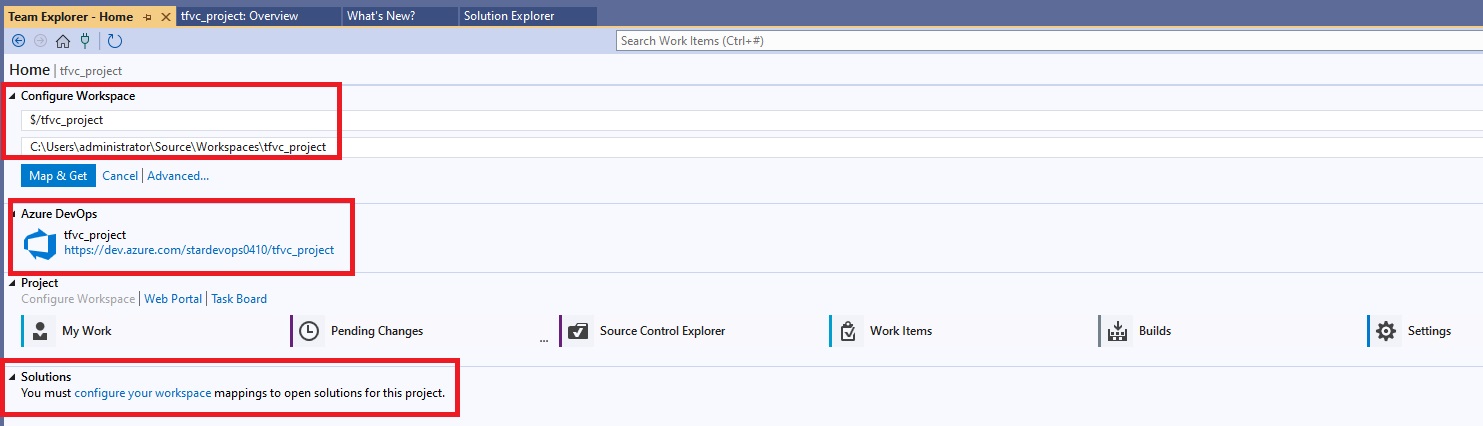
Task: Open My Work tile icon
Action: click(x=39, y=331)
